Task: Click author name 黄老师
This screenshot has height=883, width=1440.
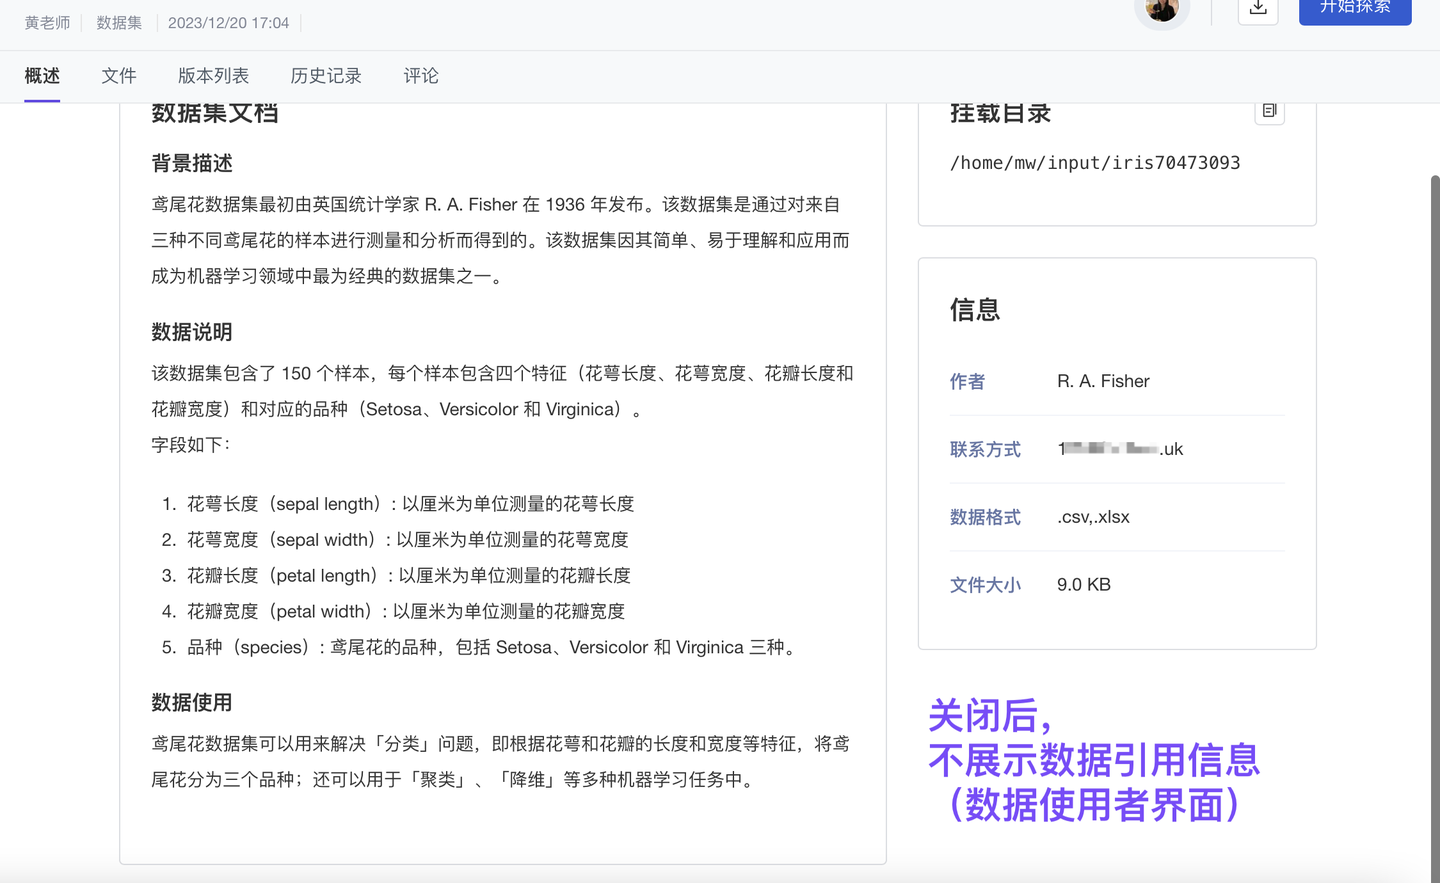Action: click(x=47, y=23)
